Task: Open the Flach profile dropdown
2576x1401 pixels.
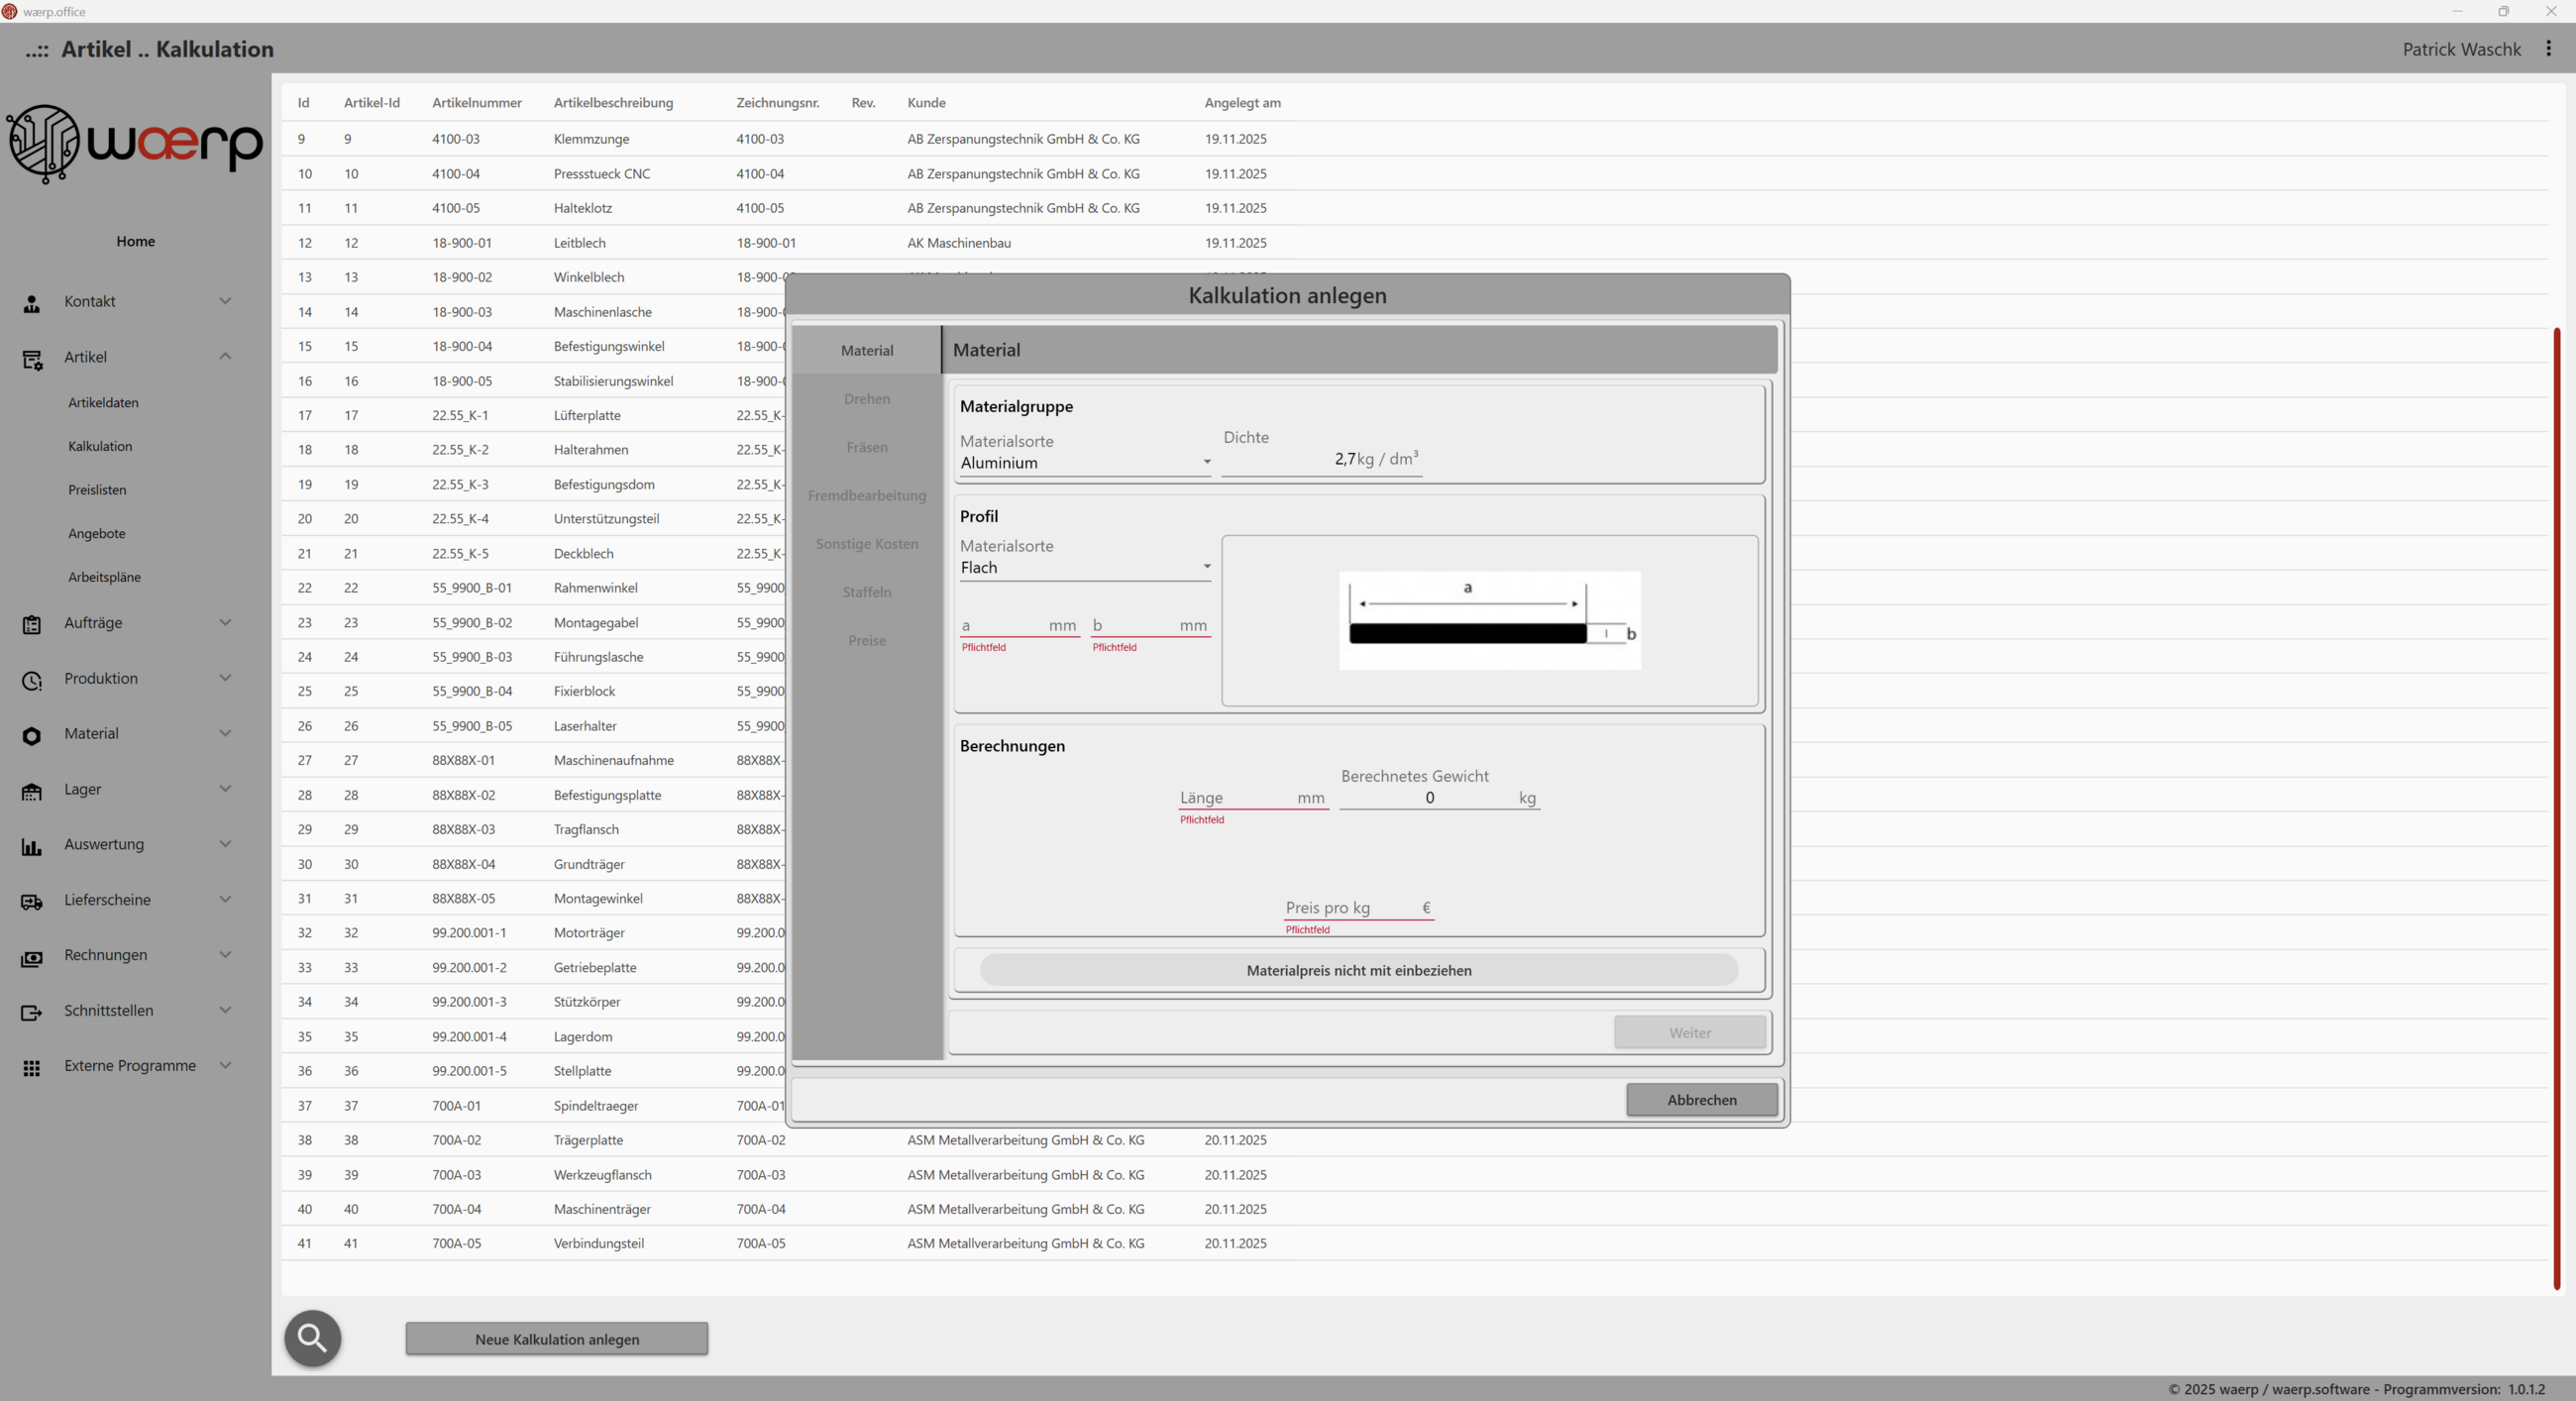Action: pos(1084,567)
